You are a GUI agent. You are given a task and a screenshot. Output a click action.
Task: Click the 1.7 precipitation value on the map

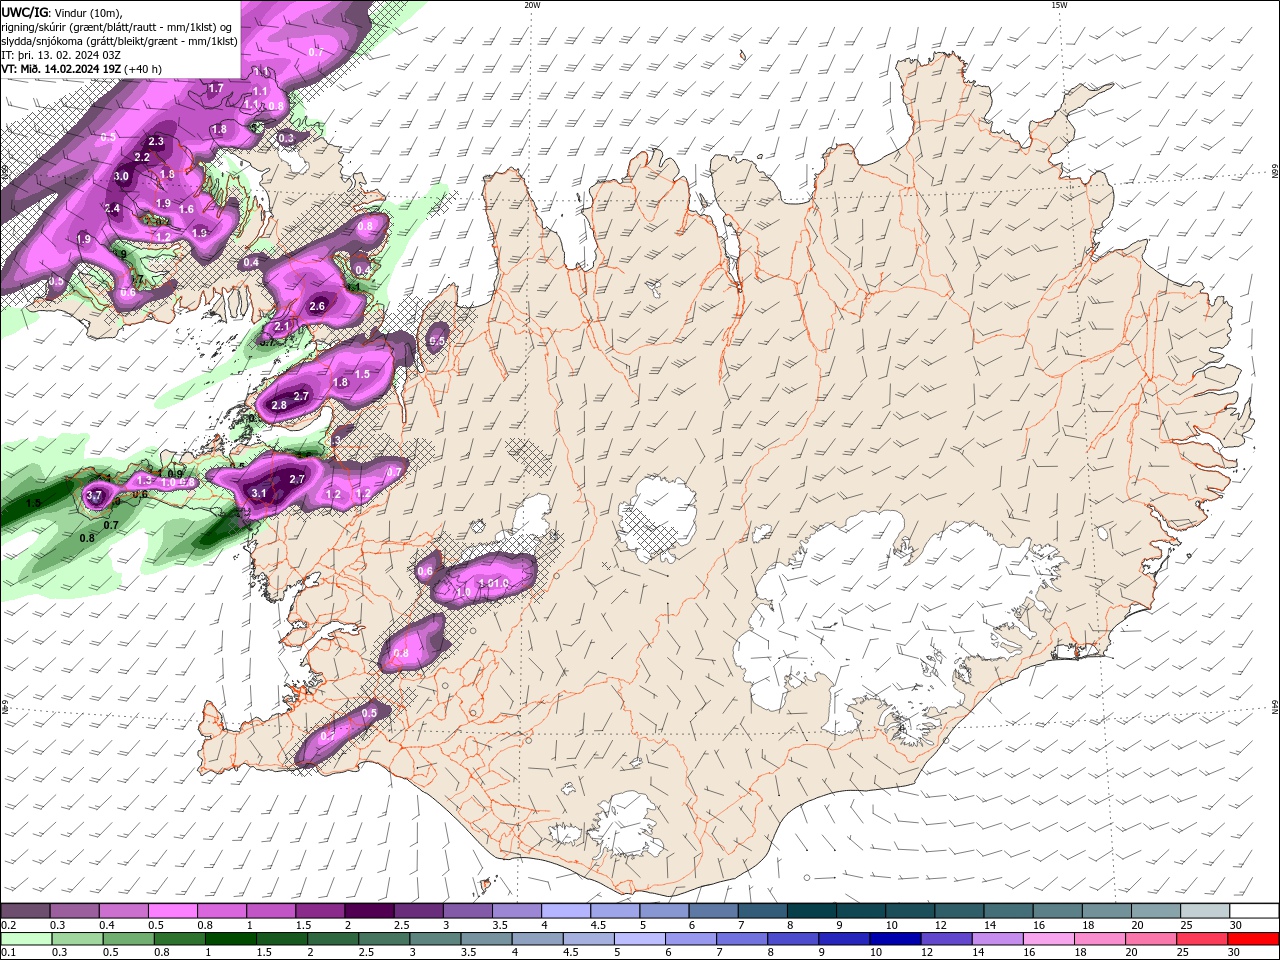point(216,88)
